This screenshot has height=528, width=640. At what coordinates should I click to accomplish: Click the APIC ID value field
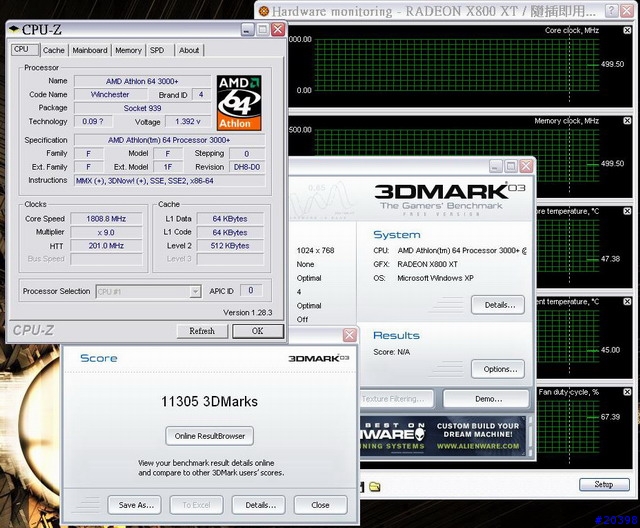point(251,291)
